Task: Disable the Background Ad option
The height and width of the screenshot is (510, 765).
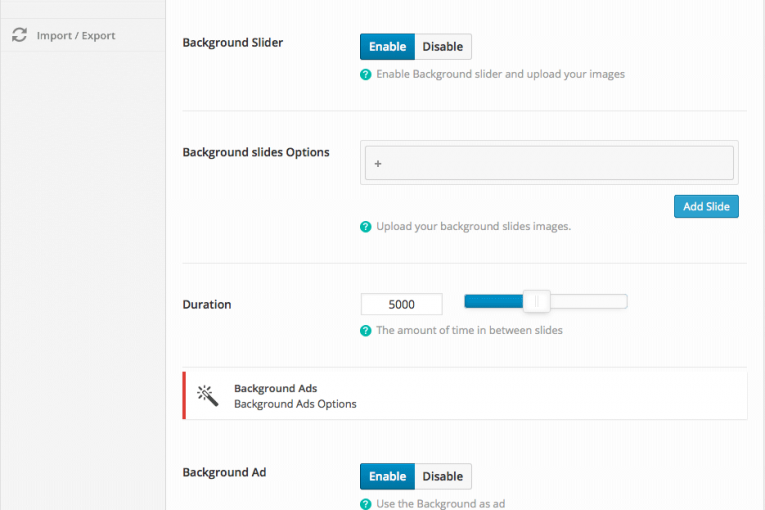Action: [x=443, y=476]
